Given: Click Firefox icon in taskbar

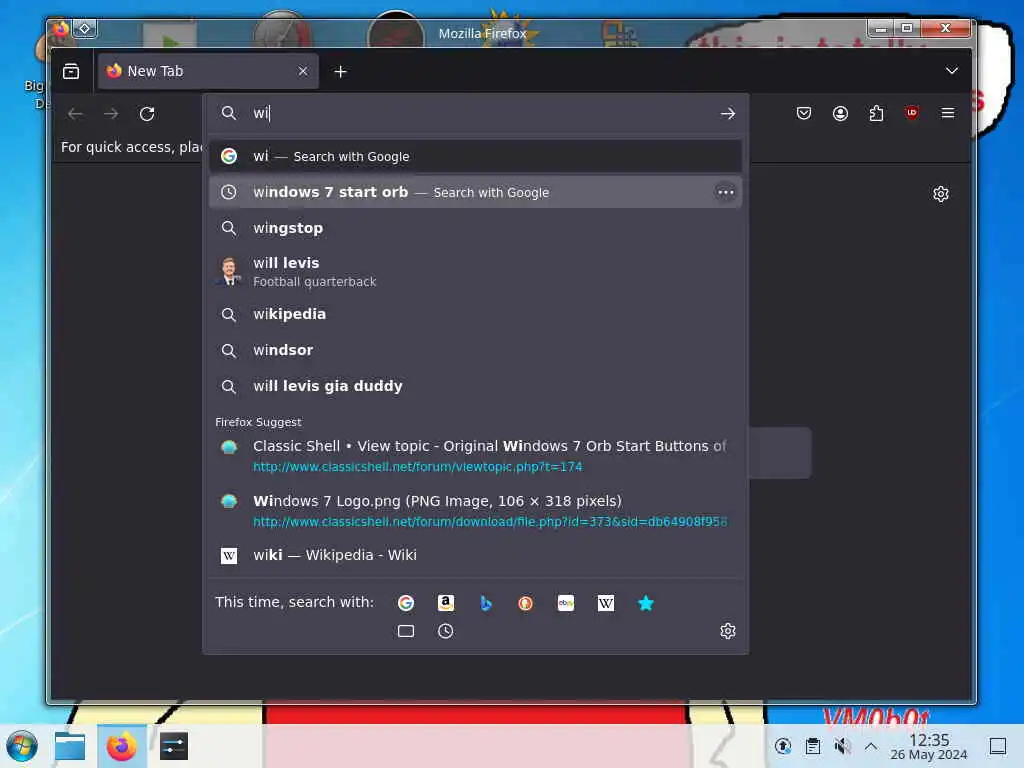Looking at the screenshot, I should (x=121, y=746).
